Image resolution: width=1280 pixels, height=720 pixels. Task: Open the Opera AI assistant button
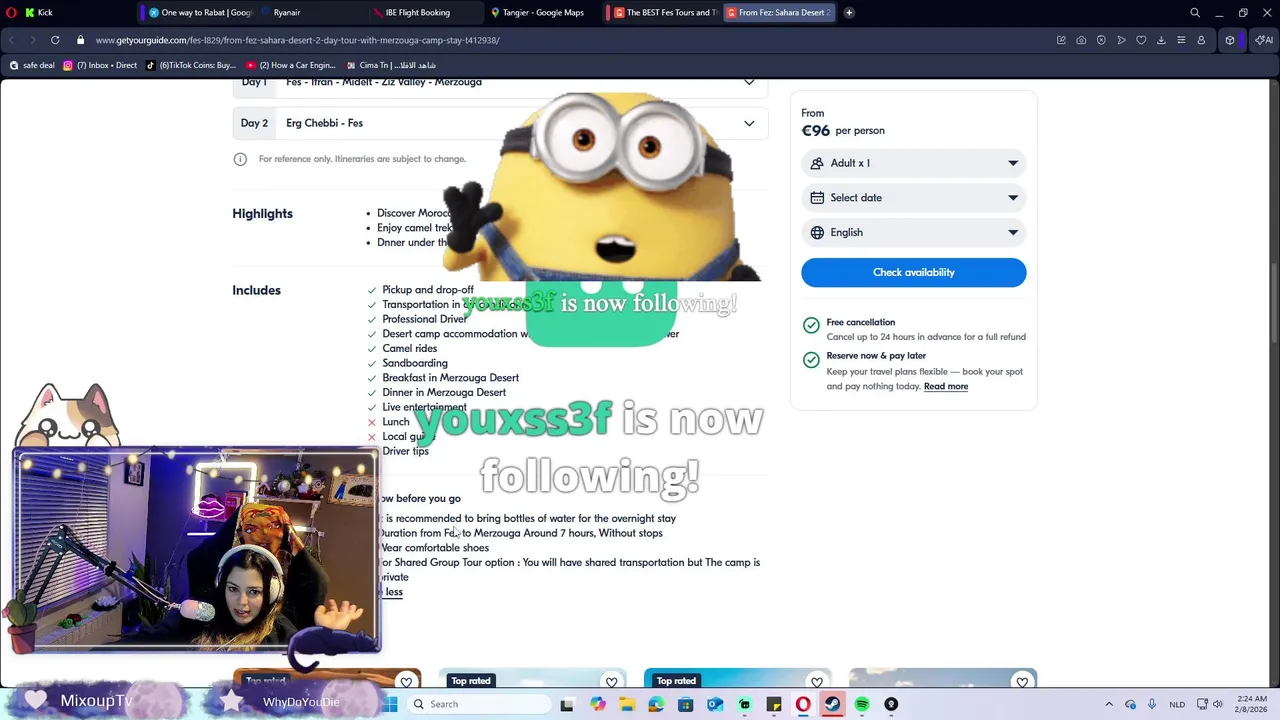1264,40
